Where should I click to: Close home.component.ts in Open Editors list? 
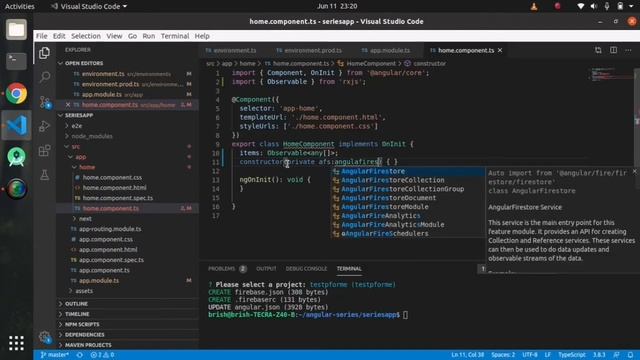(68, 105)
